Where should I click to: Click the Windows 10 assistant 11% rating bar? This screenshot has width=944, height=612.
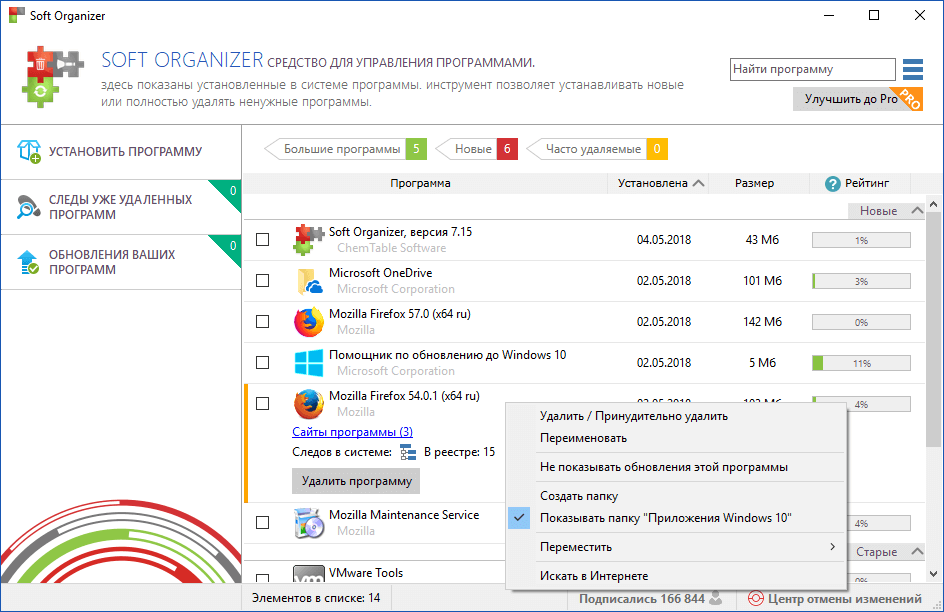coord(862,363)
